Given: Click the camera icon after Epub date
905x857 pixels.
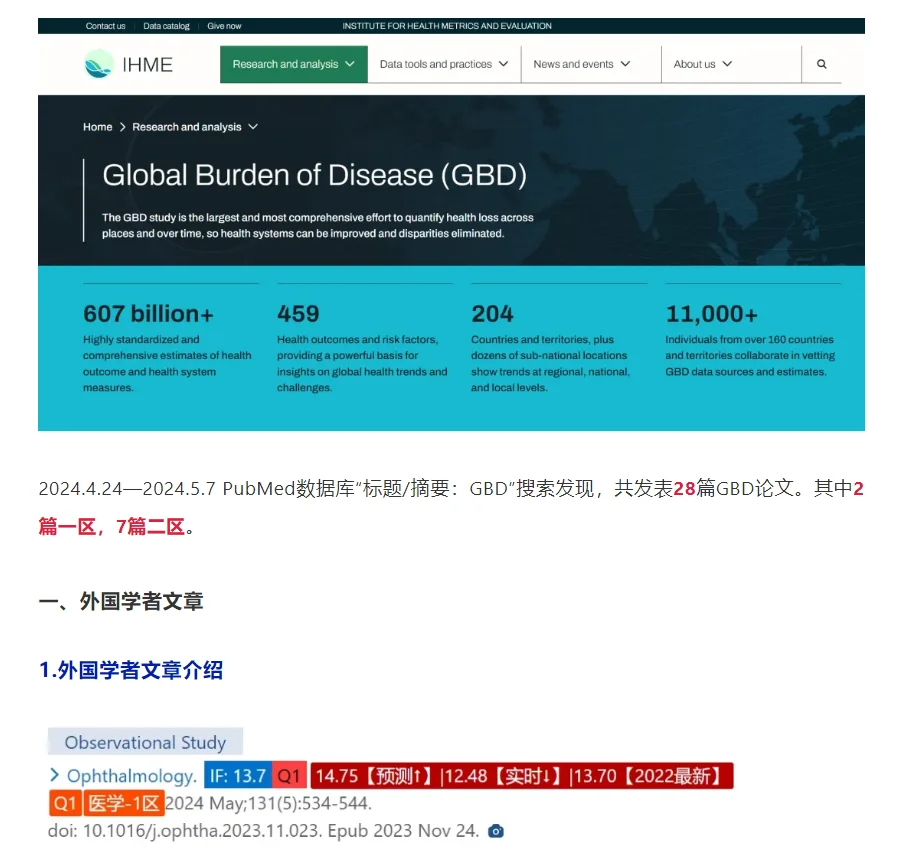Looking at the screenshot, I should [496, 831].
